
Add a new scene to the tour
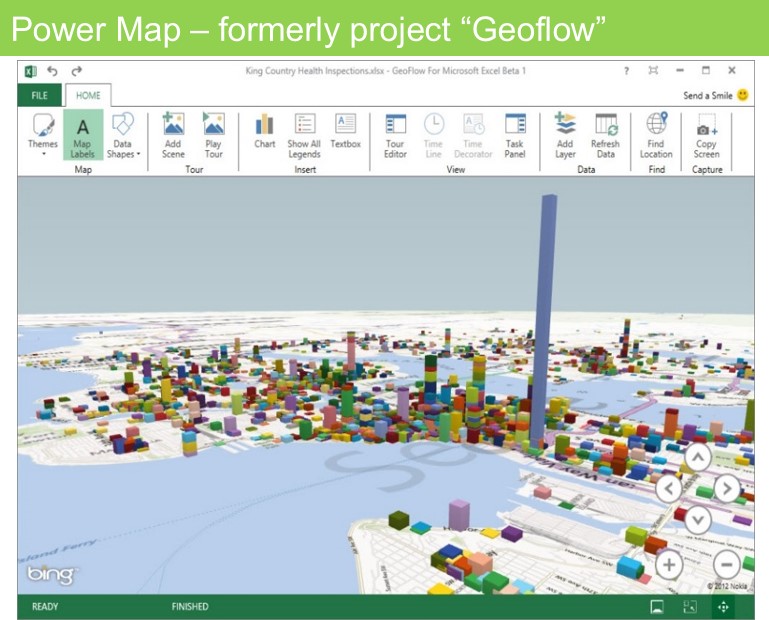pos(173,134)
